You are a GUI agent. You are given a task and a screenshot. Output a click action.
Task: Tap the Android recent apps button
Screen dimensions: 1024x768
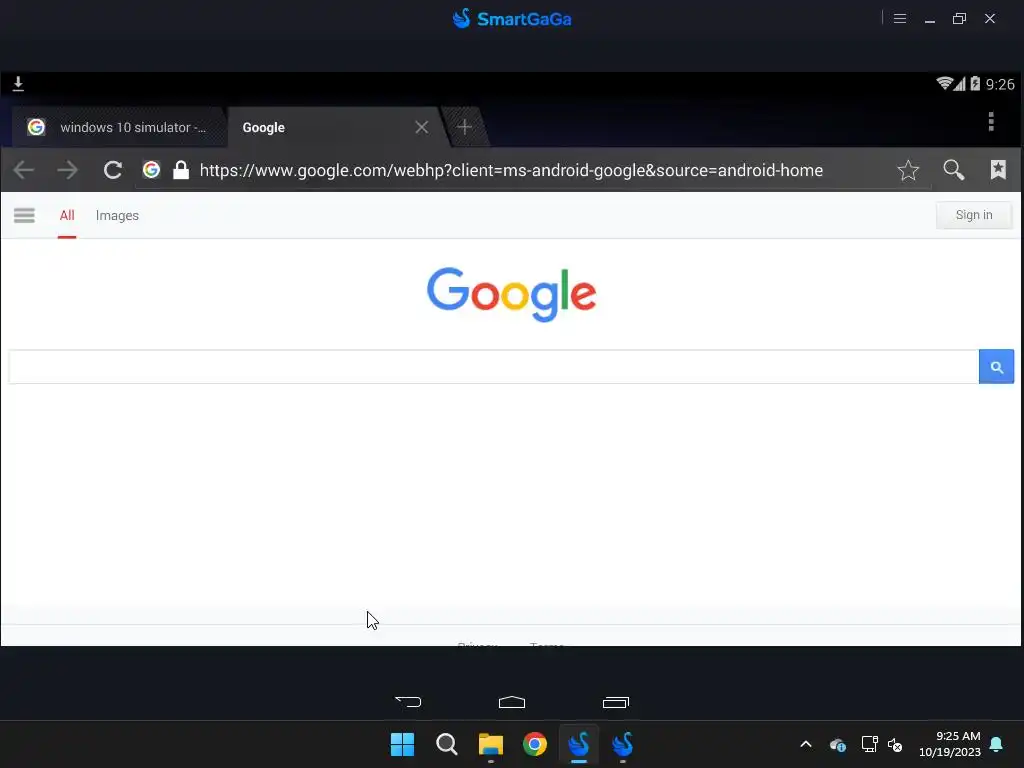(x=615, y=702)
